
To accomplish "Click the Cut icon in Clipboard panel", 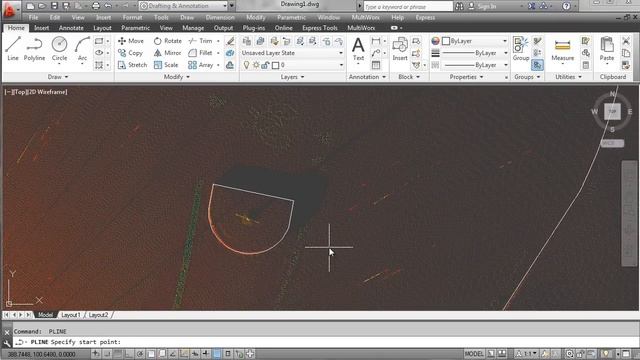I will (626, 41).
